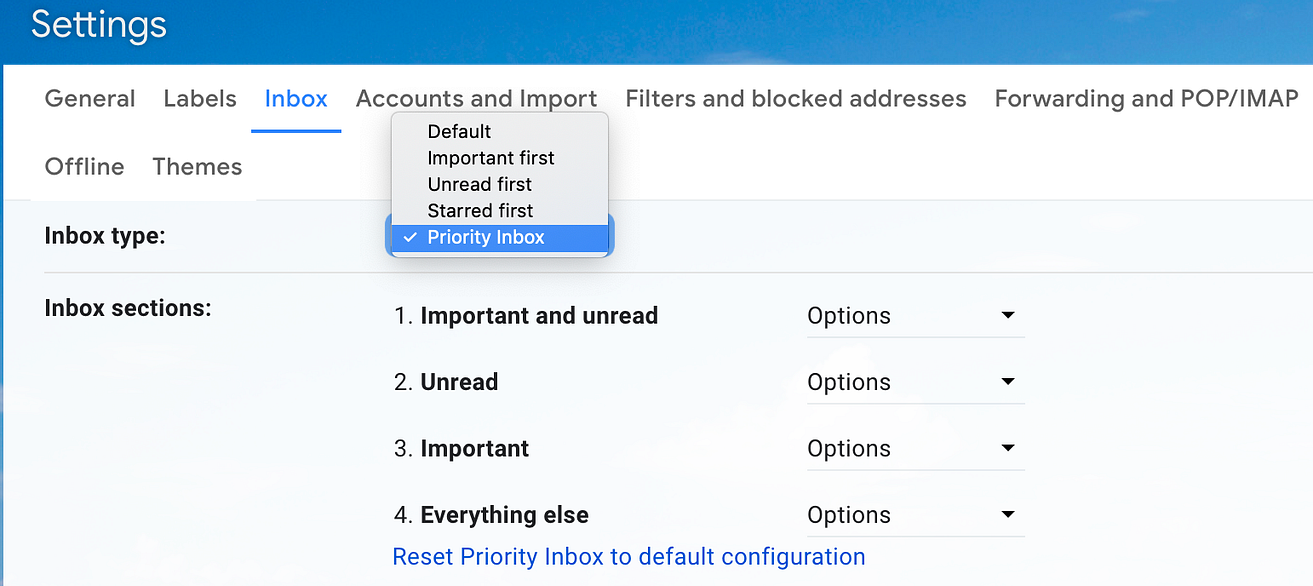Open Forwarding and POP/IMAP tab

pyautogui.click(x=1146, y=99)
